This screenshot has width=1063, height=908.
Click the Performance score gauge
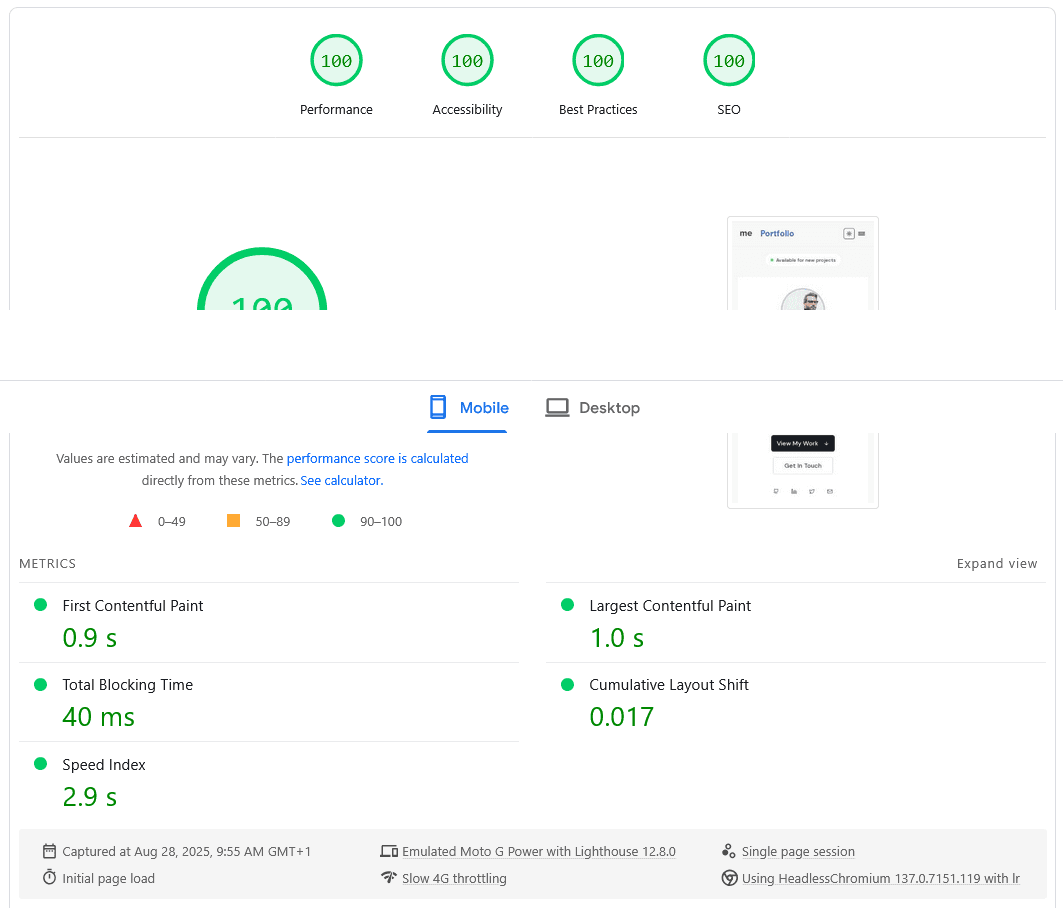point(336,61)
